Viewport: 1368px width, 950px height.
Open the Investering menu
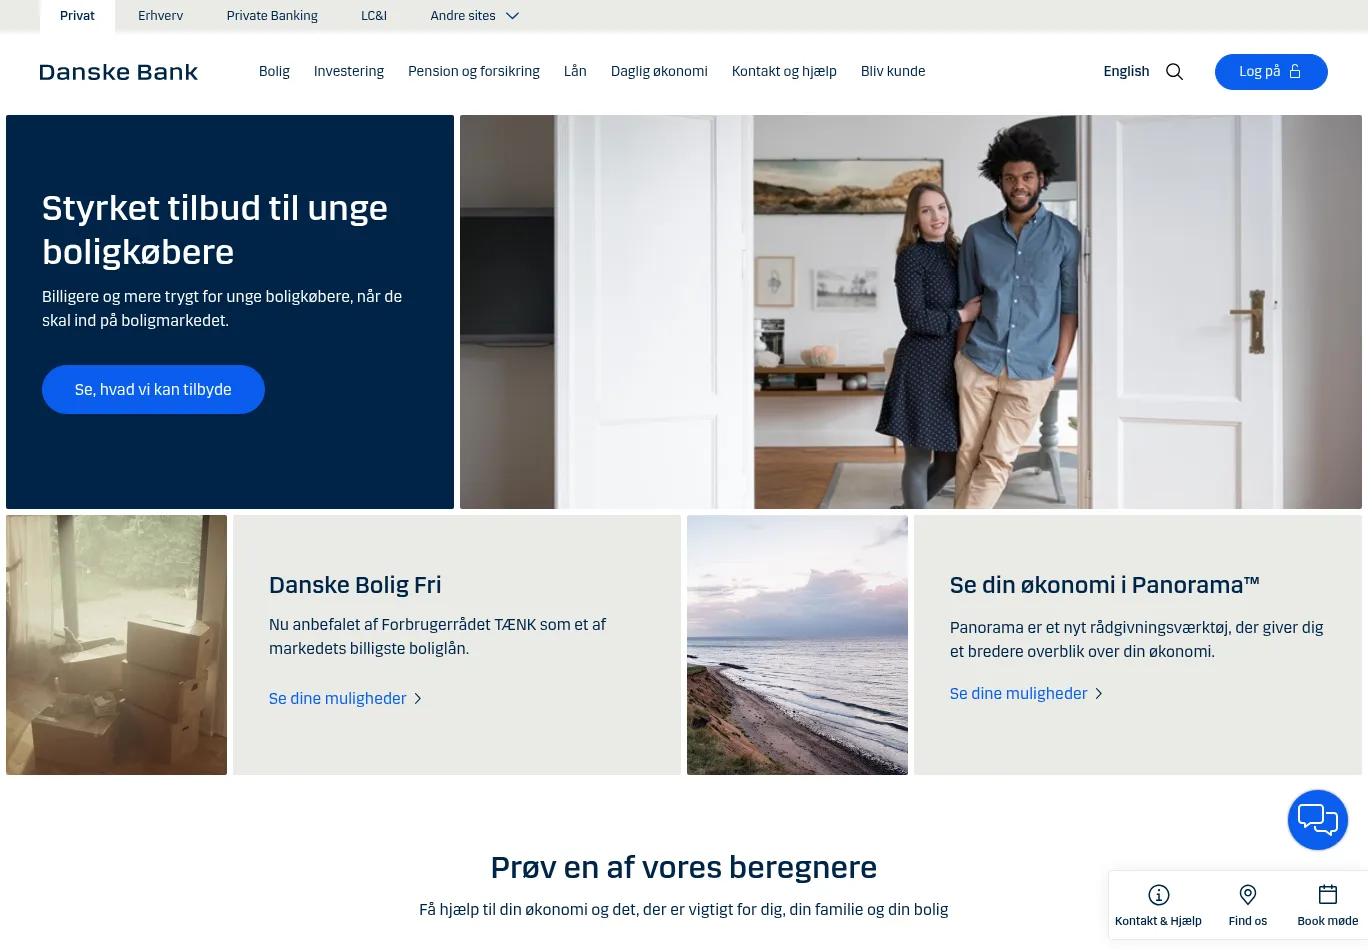coord(349,72)
